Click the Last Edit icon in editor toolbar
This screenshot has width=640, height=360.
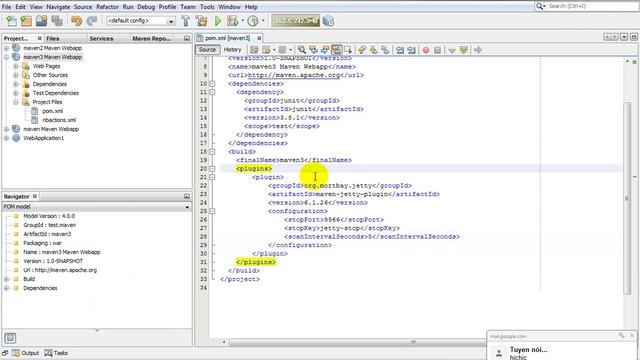[x=254, y=50]
